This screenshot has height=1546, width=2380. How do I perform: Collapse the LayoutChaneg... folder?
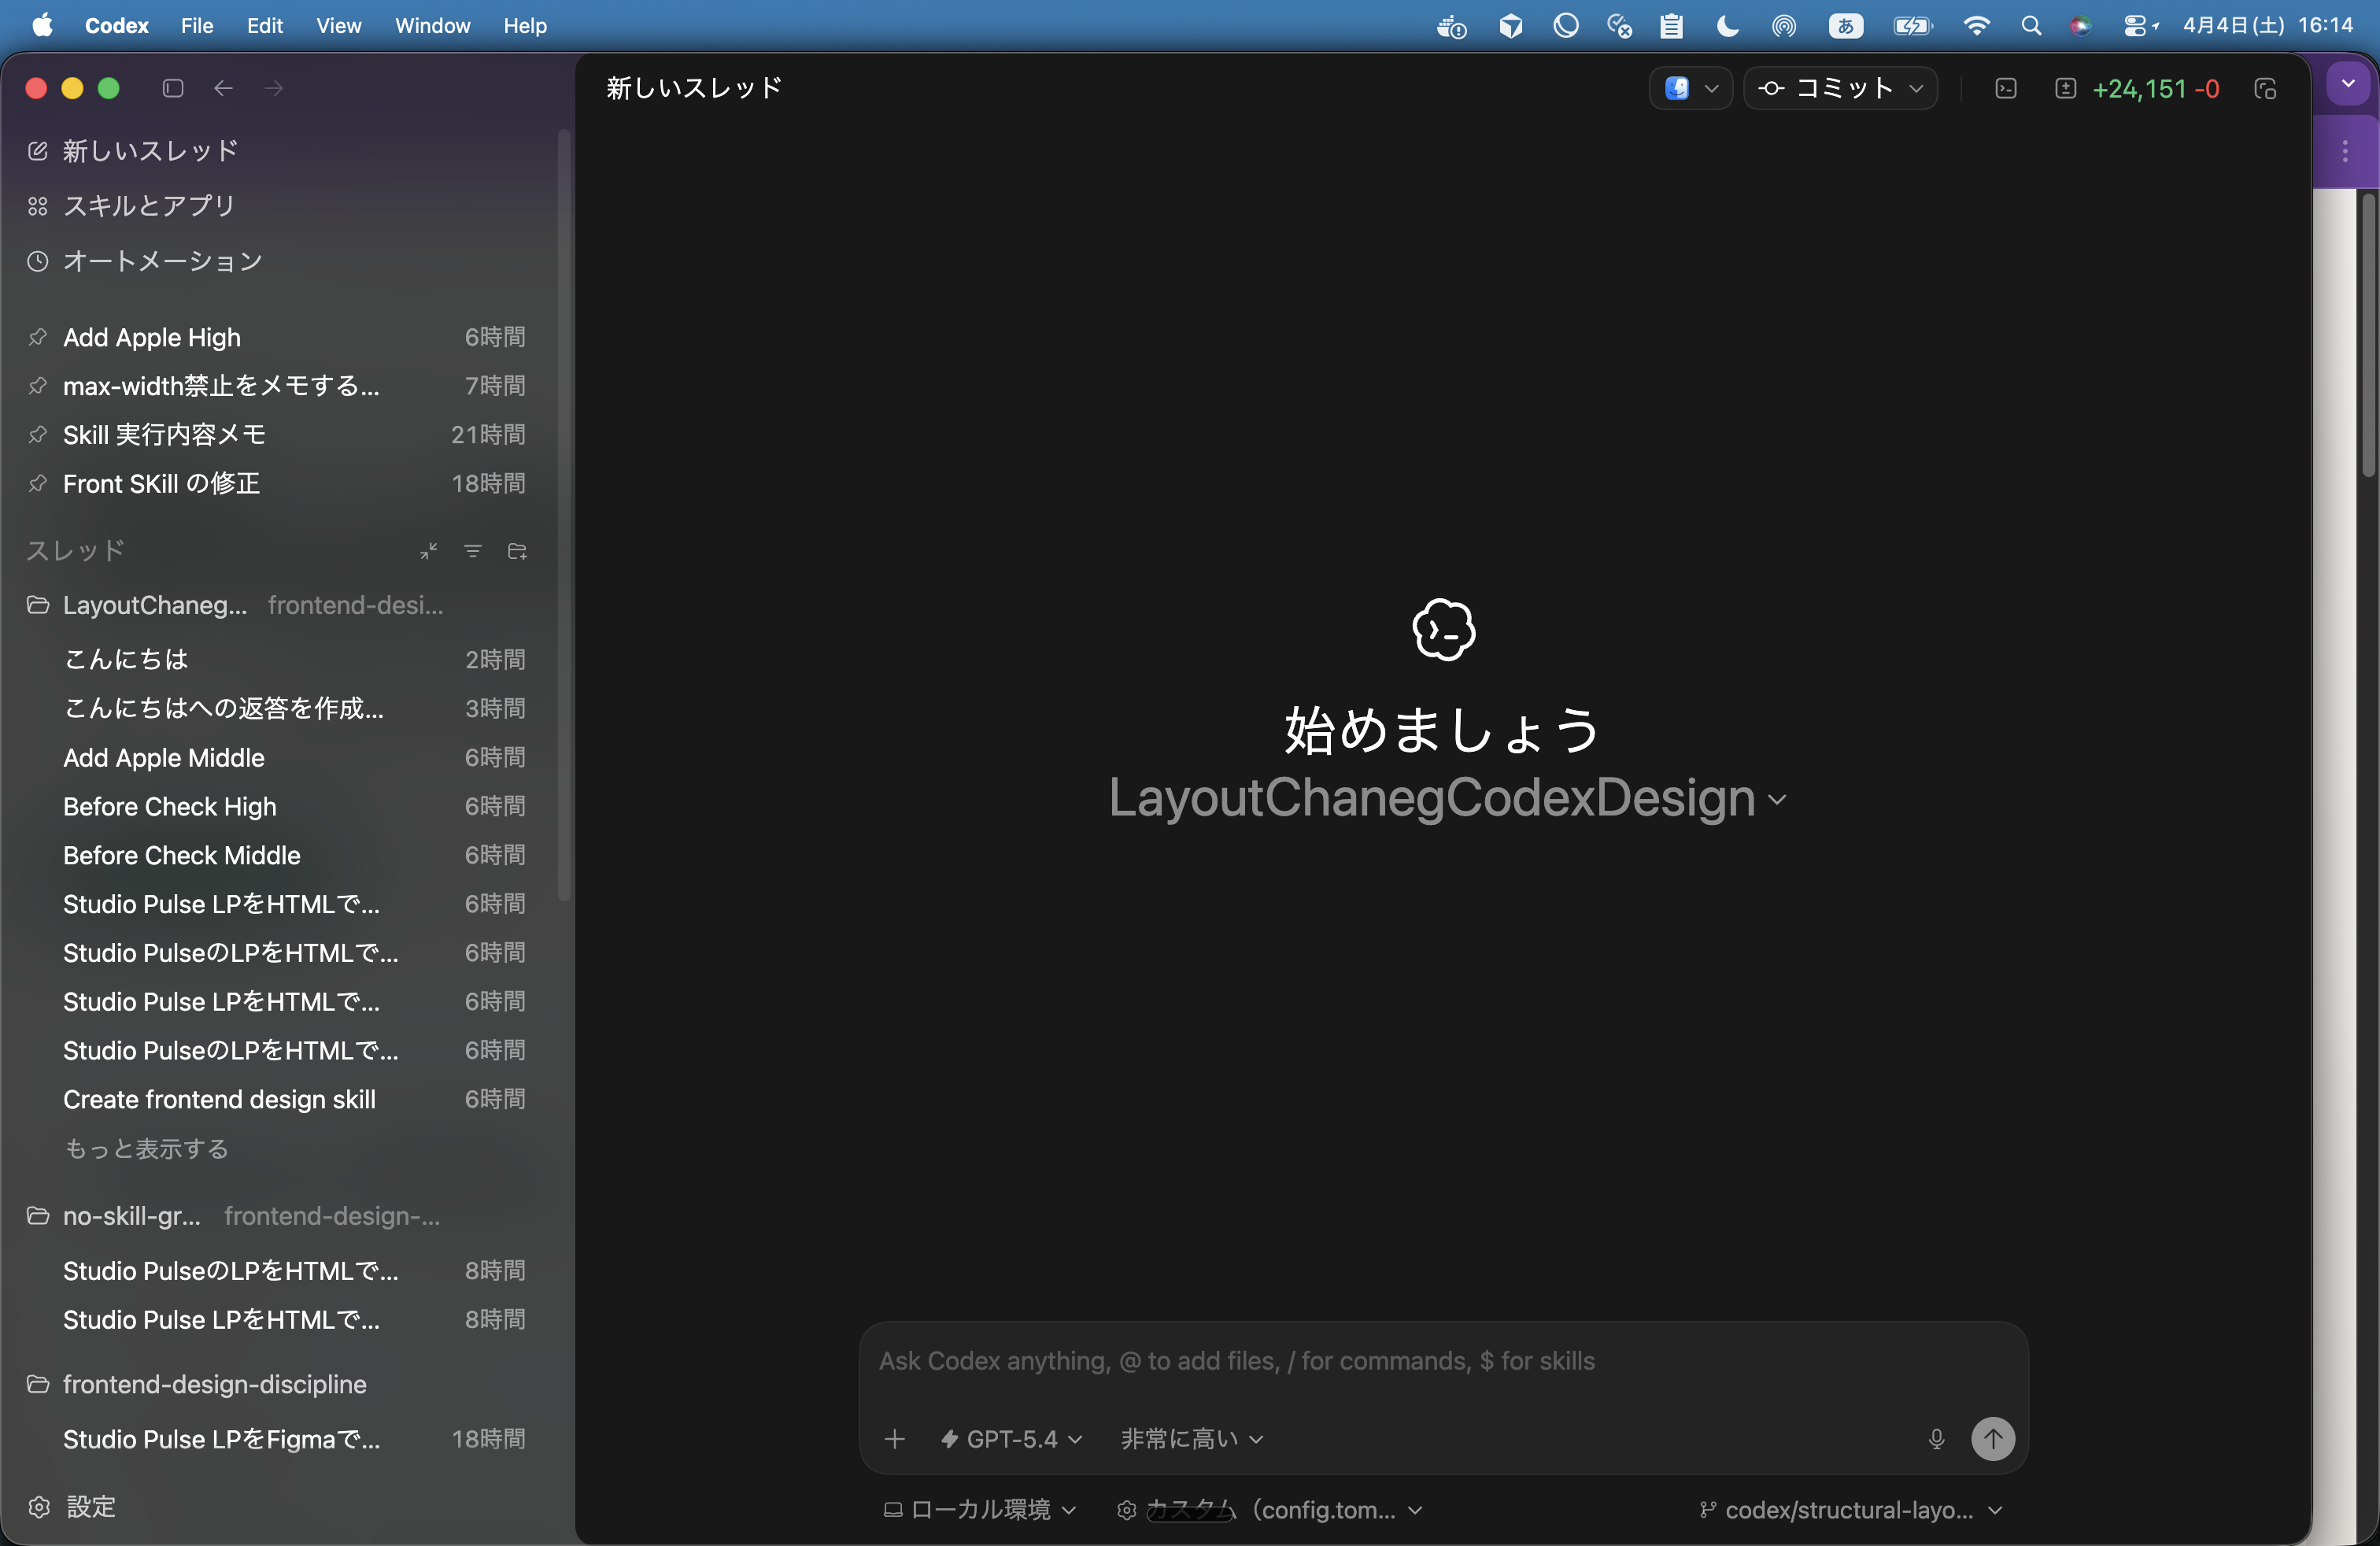pos(38,605)
